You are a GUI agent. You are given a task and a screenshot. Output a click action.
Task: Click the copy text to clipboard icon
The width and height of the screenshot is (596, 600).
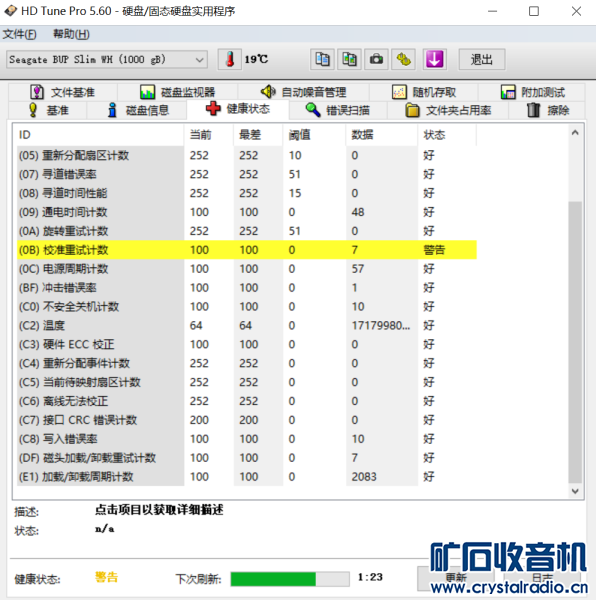[x=322, y=60]
